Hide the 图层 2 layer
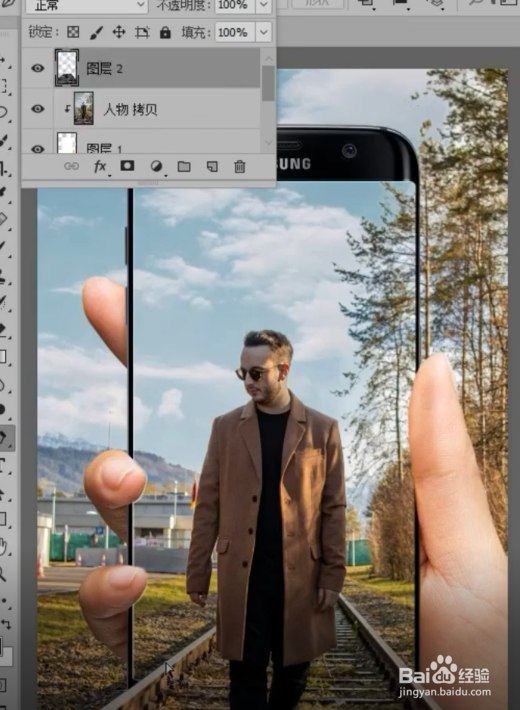Image resolution: width=520 pixels, height=710 pixels. click(38, 68)
